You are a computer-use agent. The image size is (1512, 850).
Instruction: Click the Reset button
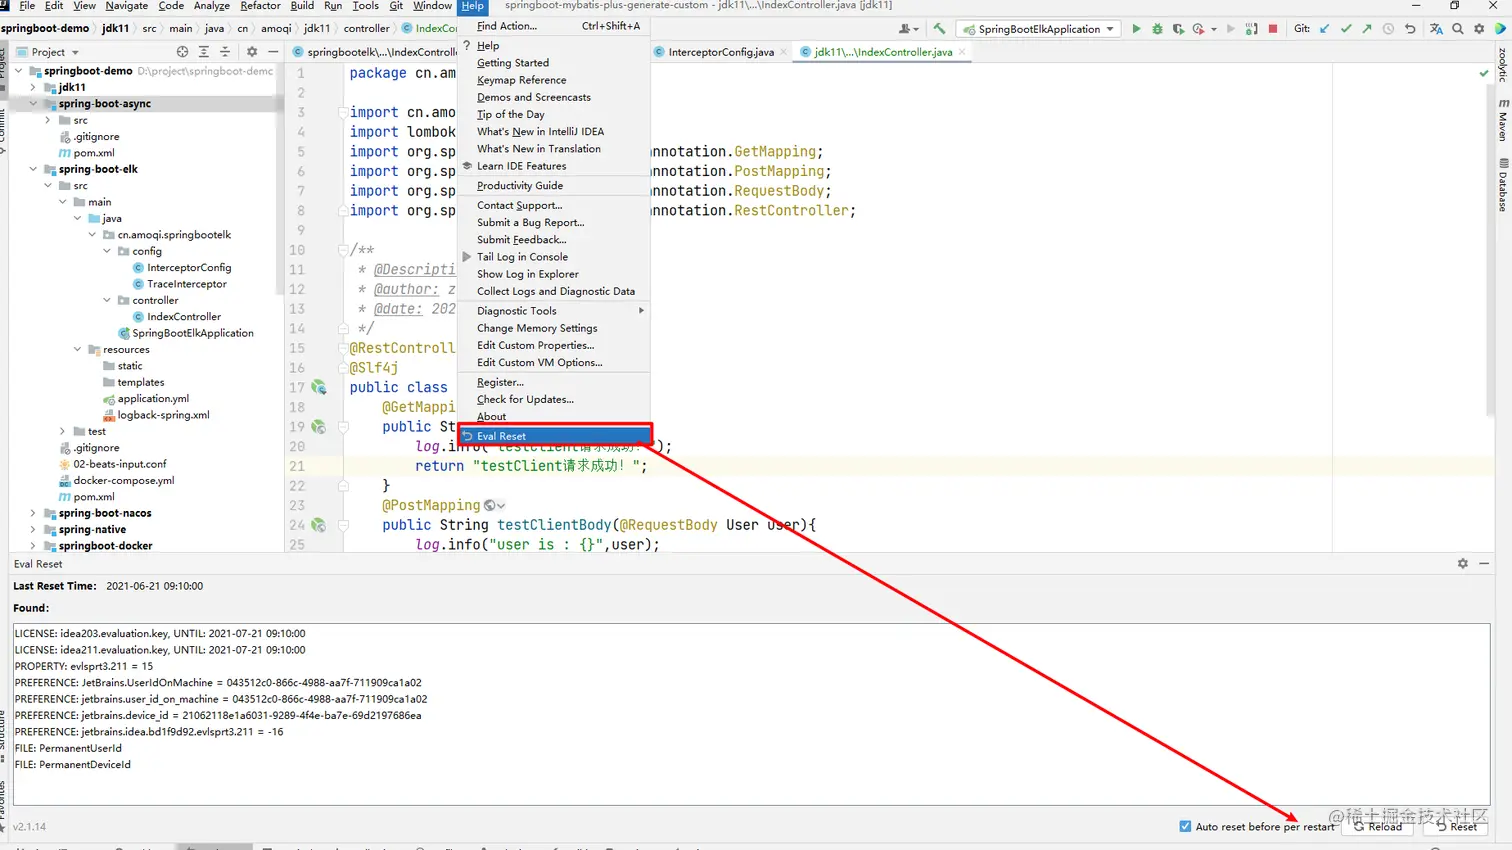tap(1456, 826)
